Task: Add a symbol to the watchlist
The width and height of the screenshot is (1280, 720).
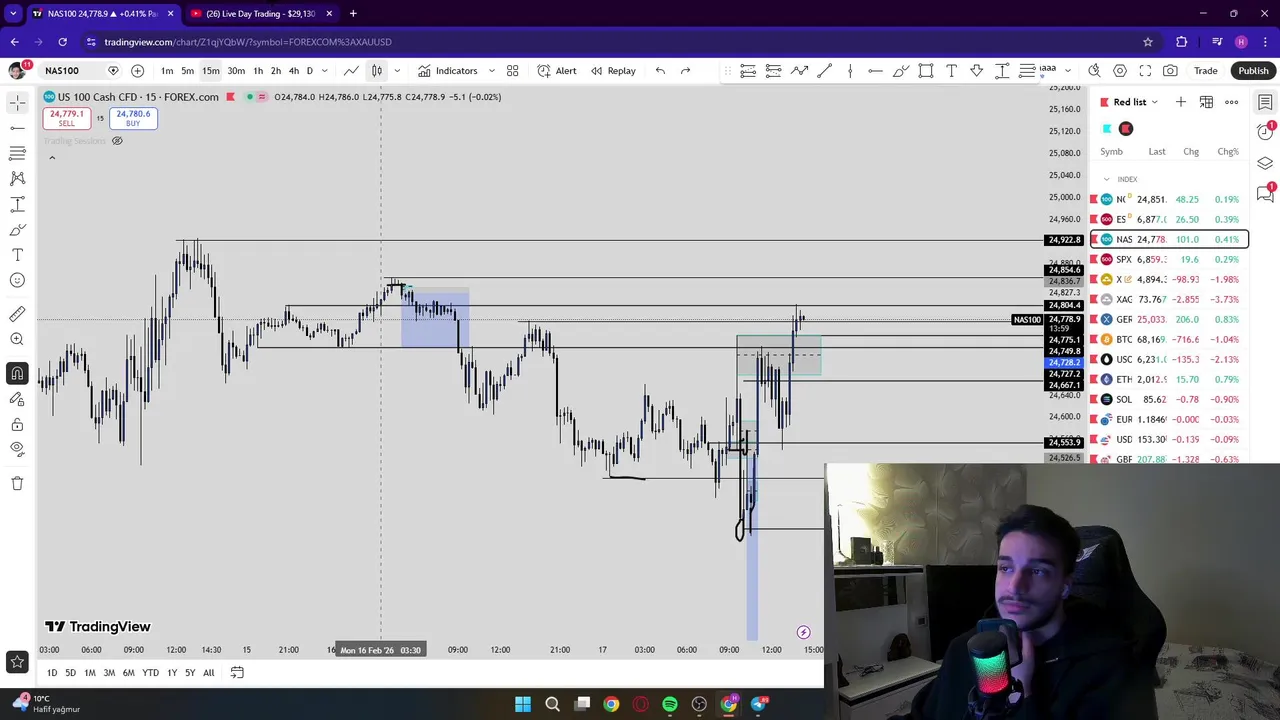Action: (x=1181, y=102)
